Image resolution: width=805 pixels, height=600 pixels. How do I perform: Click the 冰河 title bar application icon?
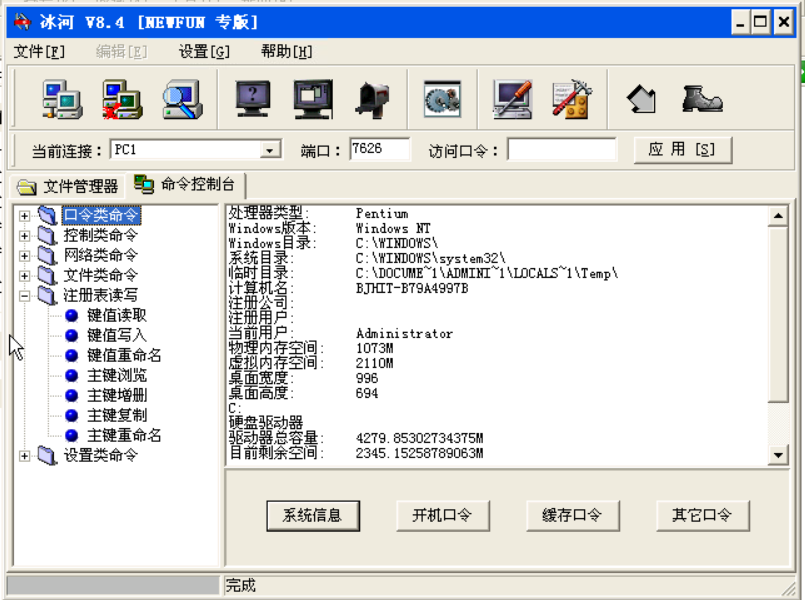23,22
